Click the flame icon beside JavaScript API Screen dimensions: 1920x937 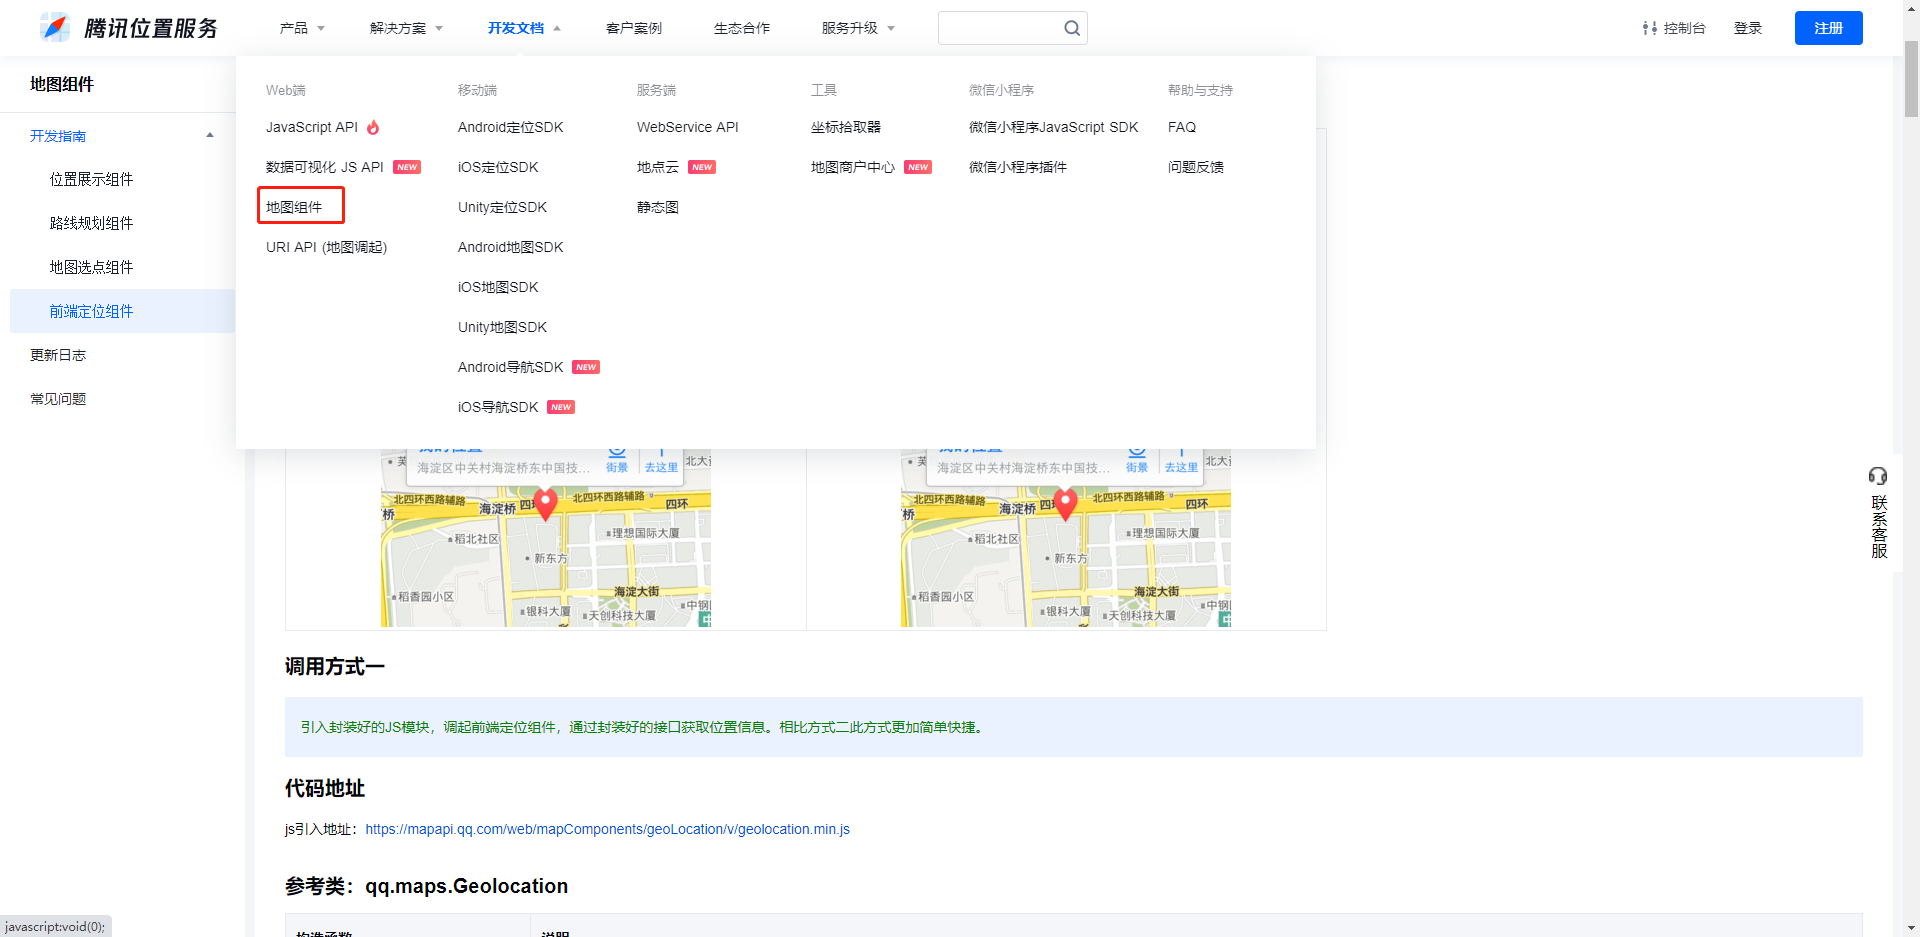[x=373, y=127]
